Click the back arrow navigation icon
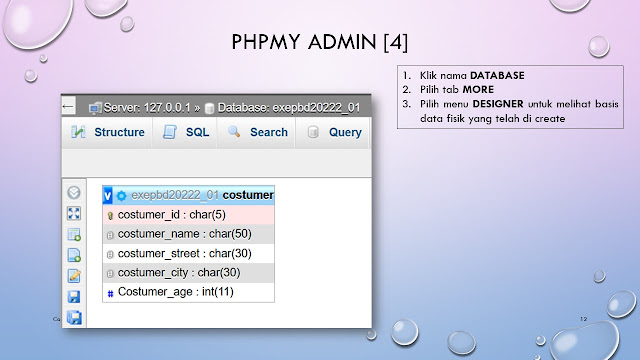This screenshot has height=360, width=640. [x=68, y=107]
